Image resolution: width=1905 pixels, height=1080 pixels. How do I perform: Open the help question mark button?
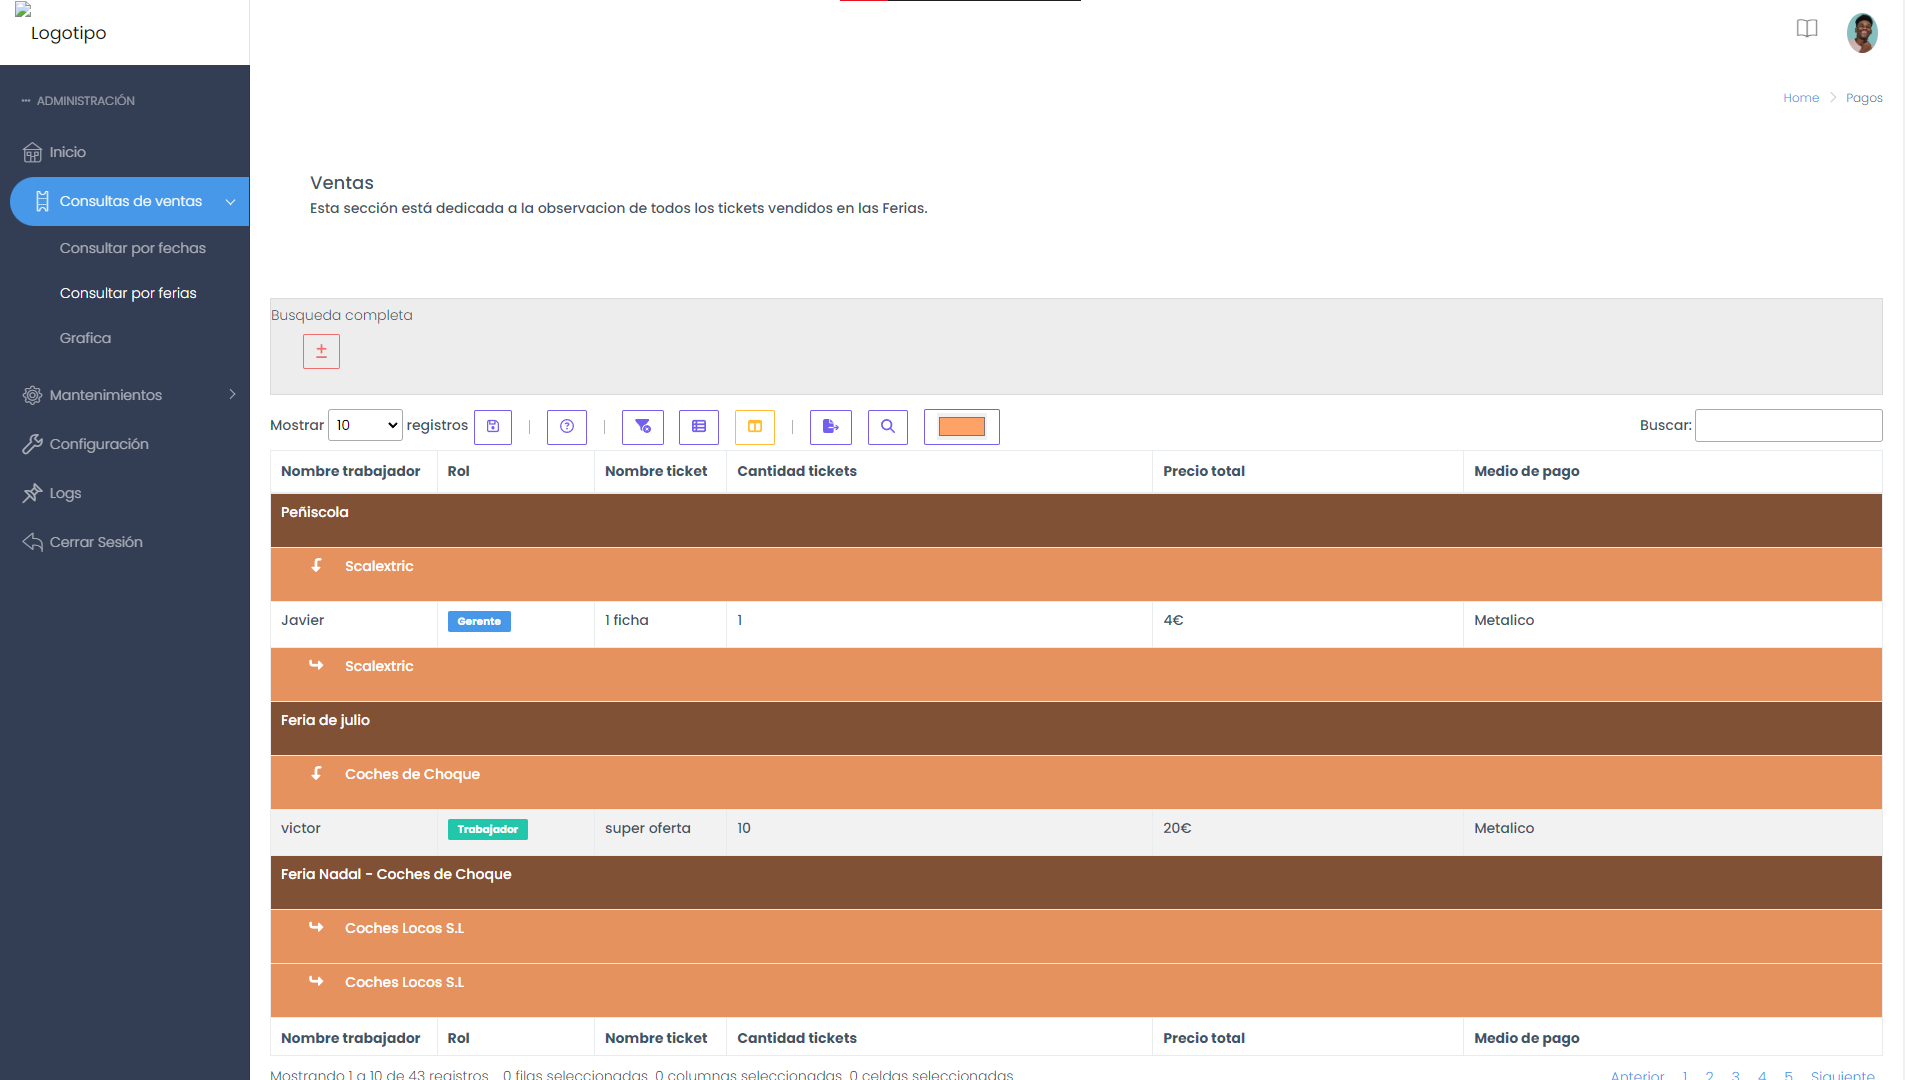click(567, 427)
